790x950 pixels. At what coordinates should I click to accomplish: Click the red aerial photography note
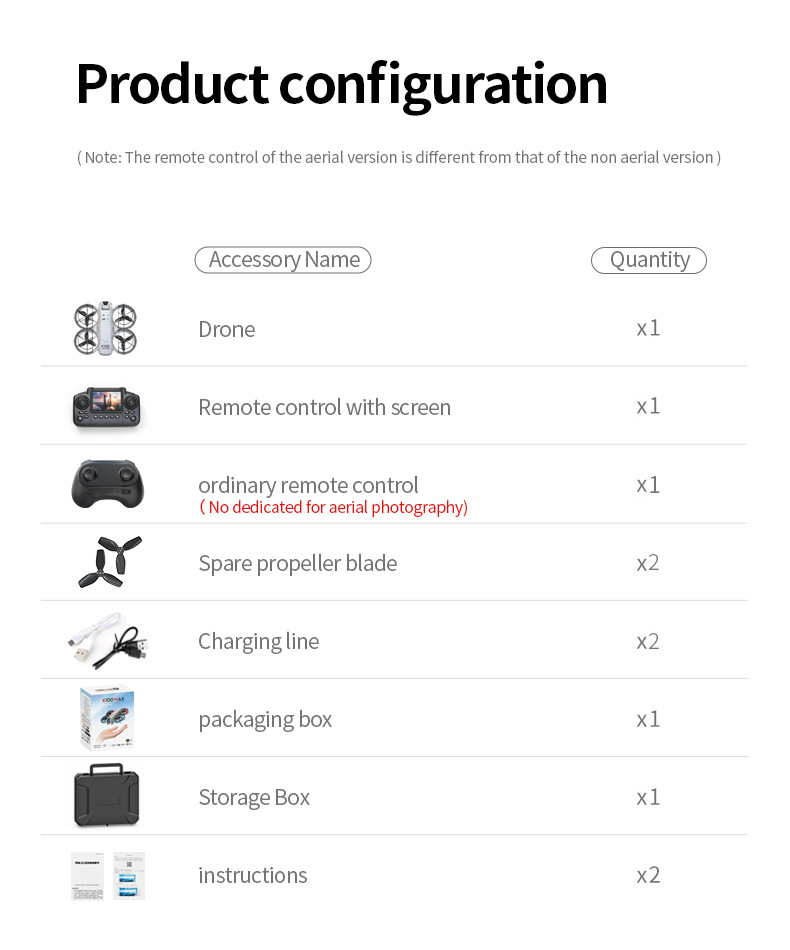[334, 508]
